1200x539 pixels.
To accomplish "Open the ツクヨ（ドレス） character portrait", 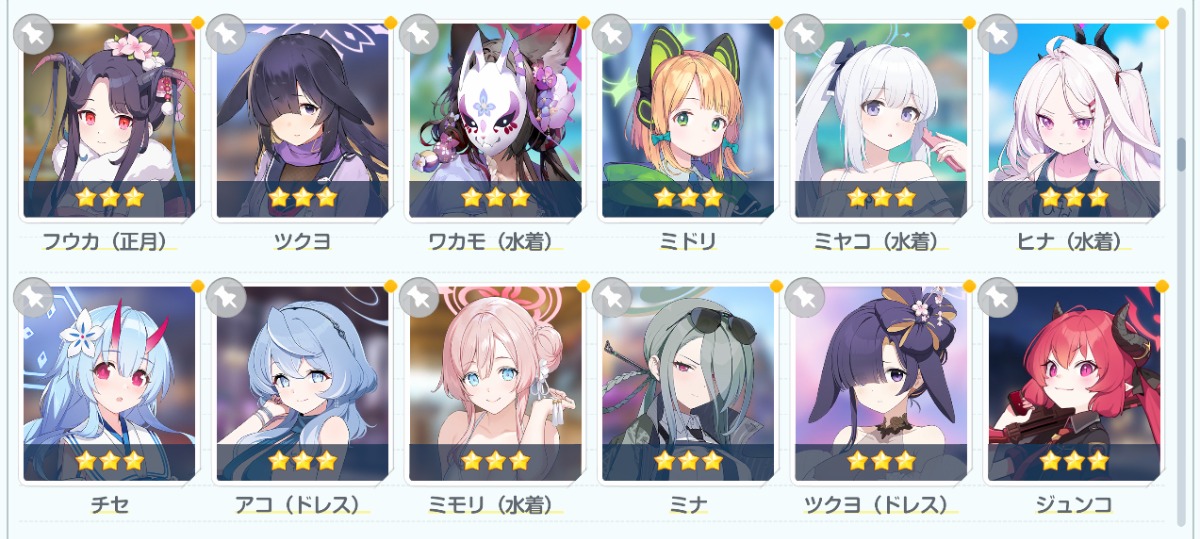I will click(881, 384).
